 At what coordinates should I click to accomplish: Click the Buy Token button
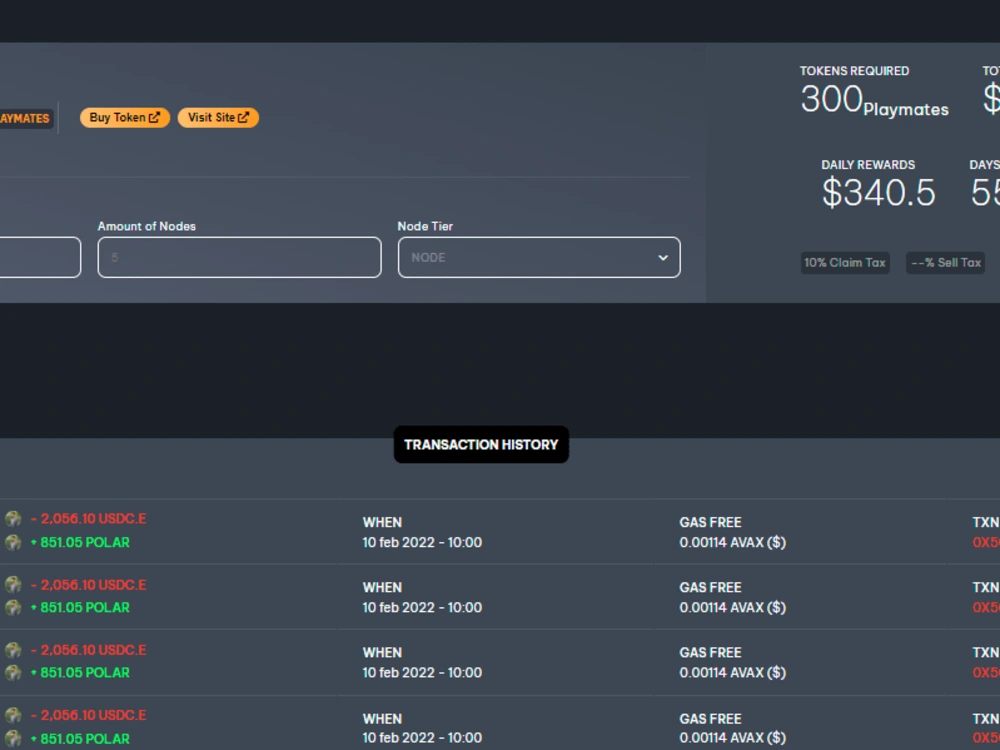coord(124,117)
